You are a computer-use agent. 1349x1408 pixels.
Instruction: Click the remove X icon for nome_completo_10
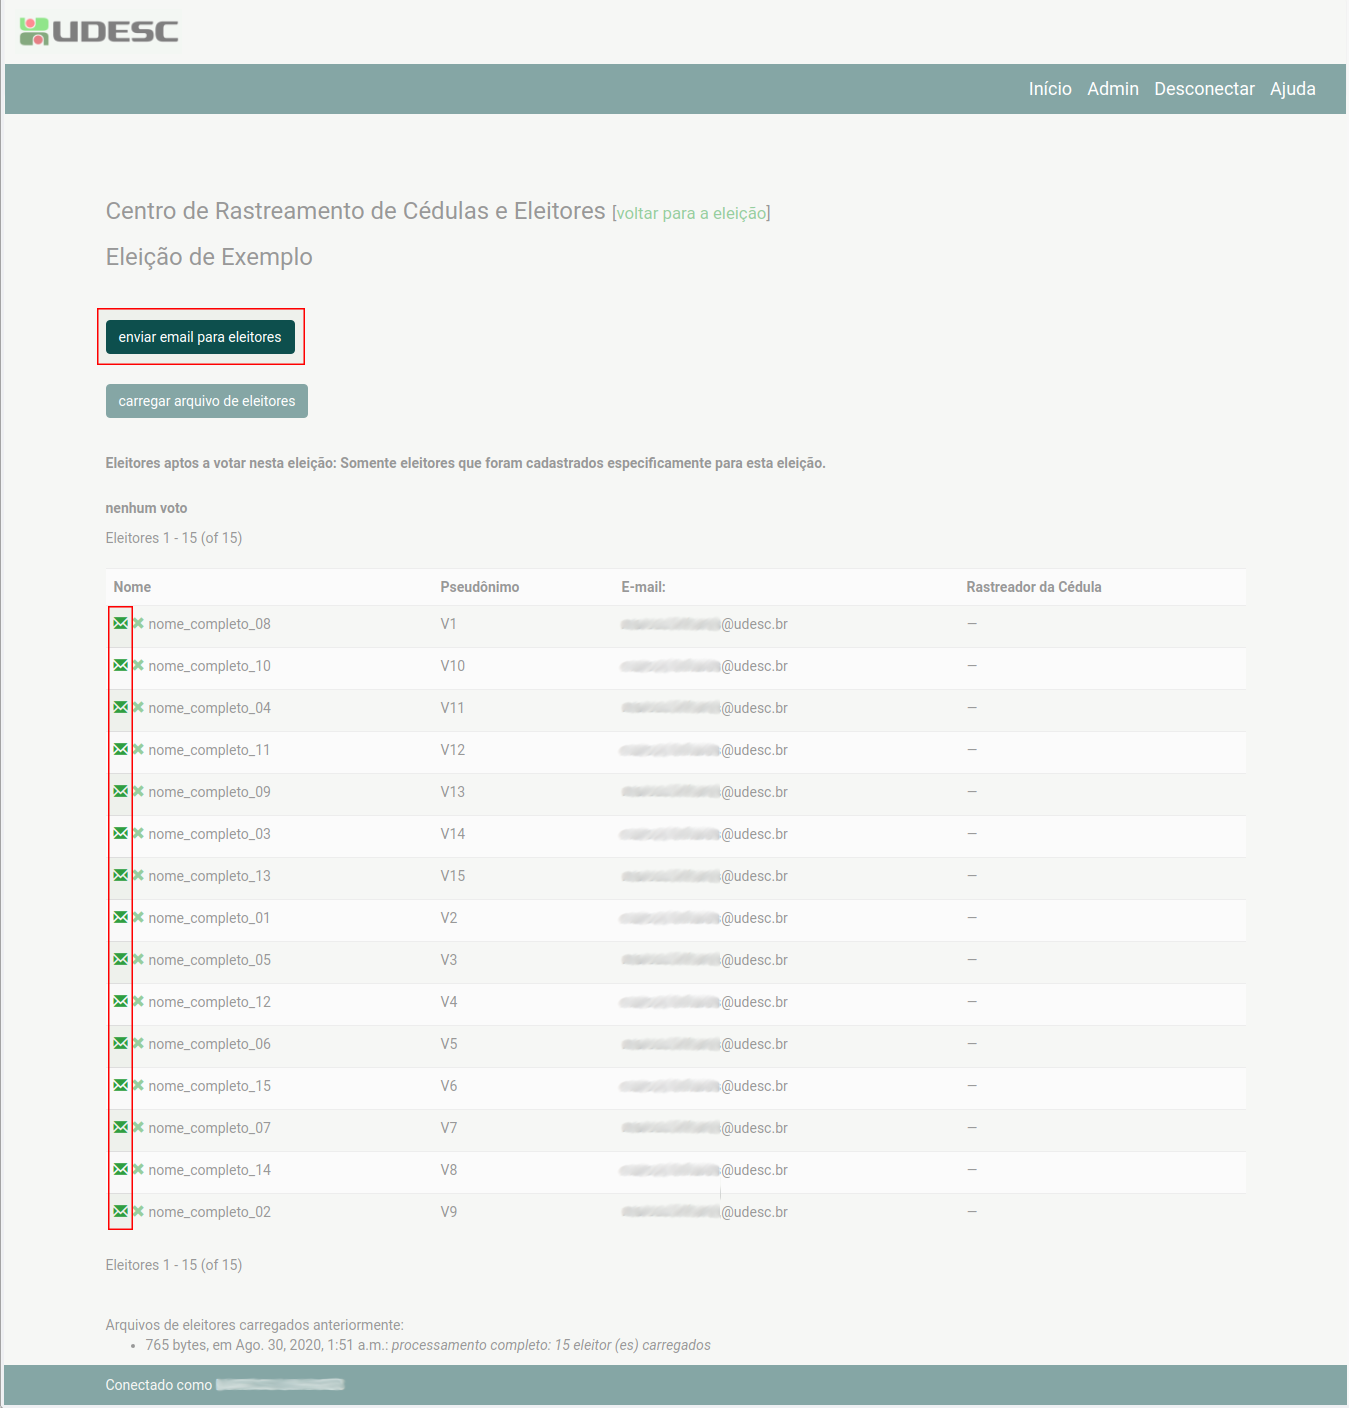point(139,665)
